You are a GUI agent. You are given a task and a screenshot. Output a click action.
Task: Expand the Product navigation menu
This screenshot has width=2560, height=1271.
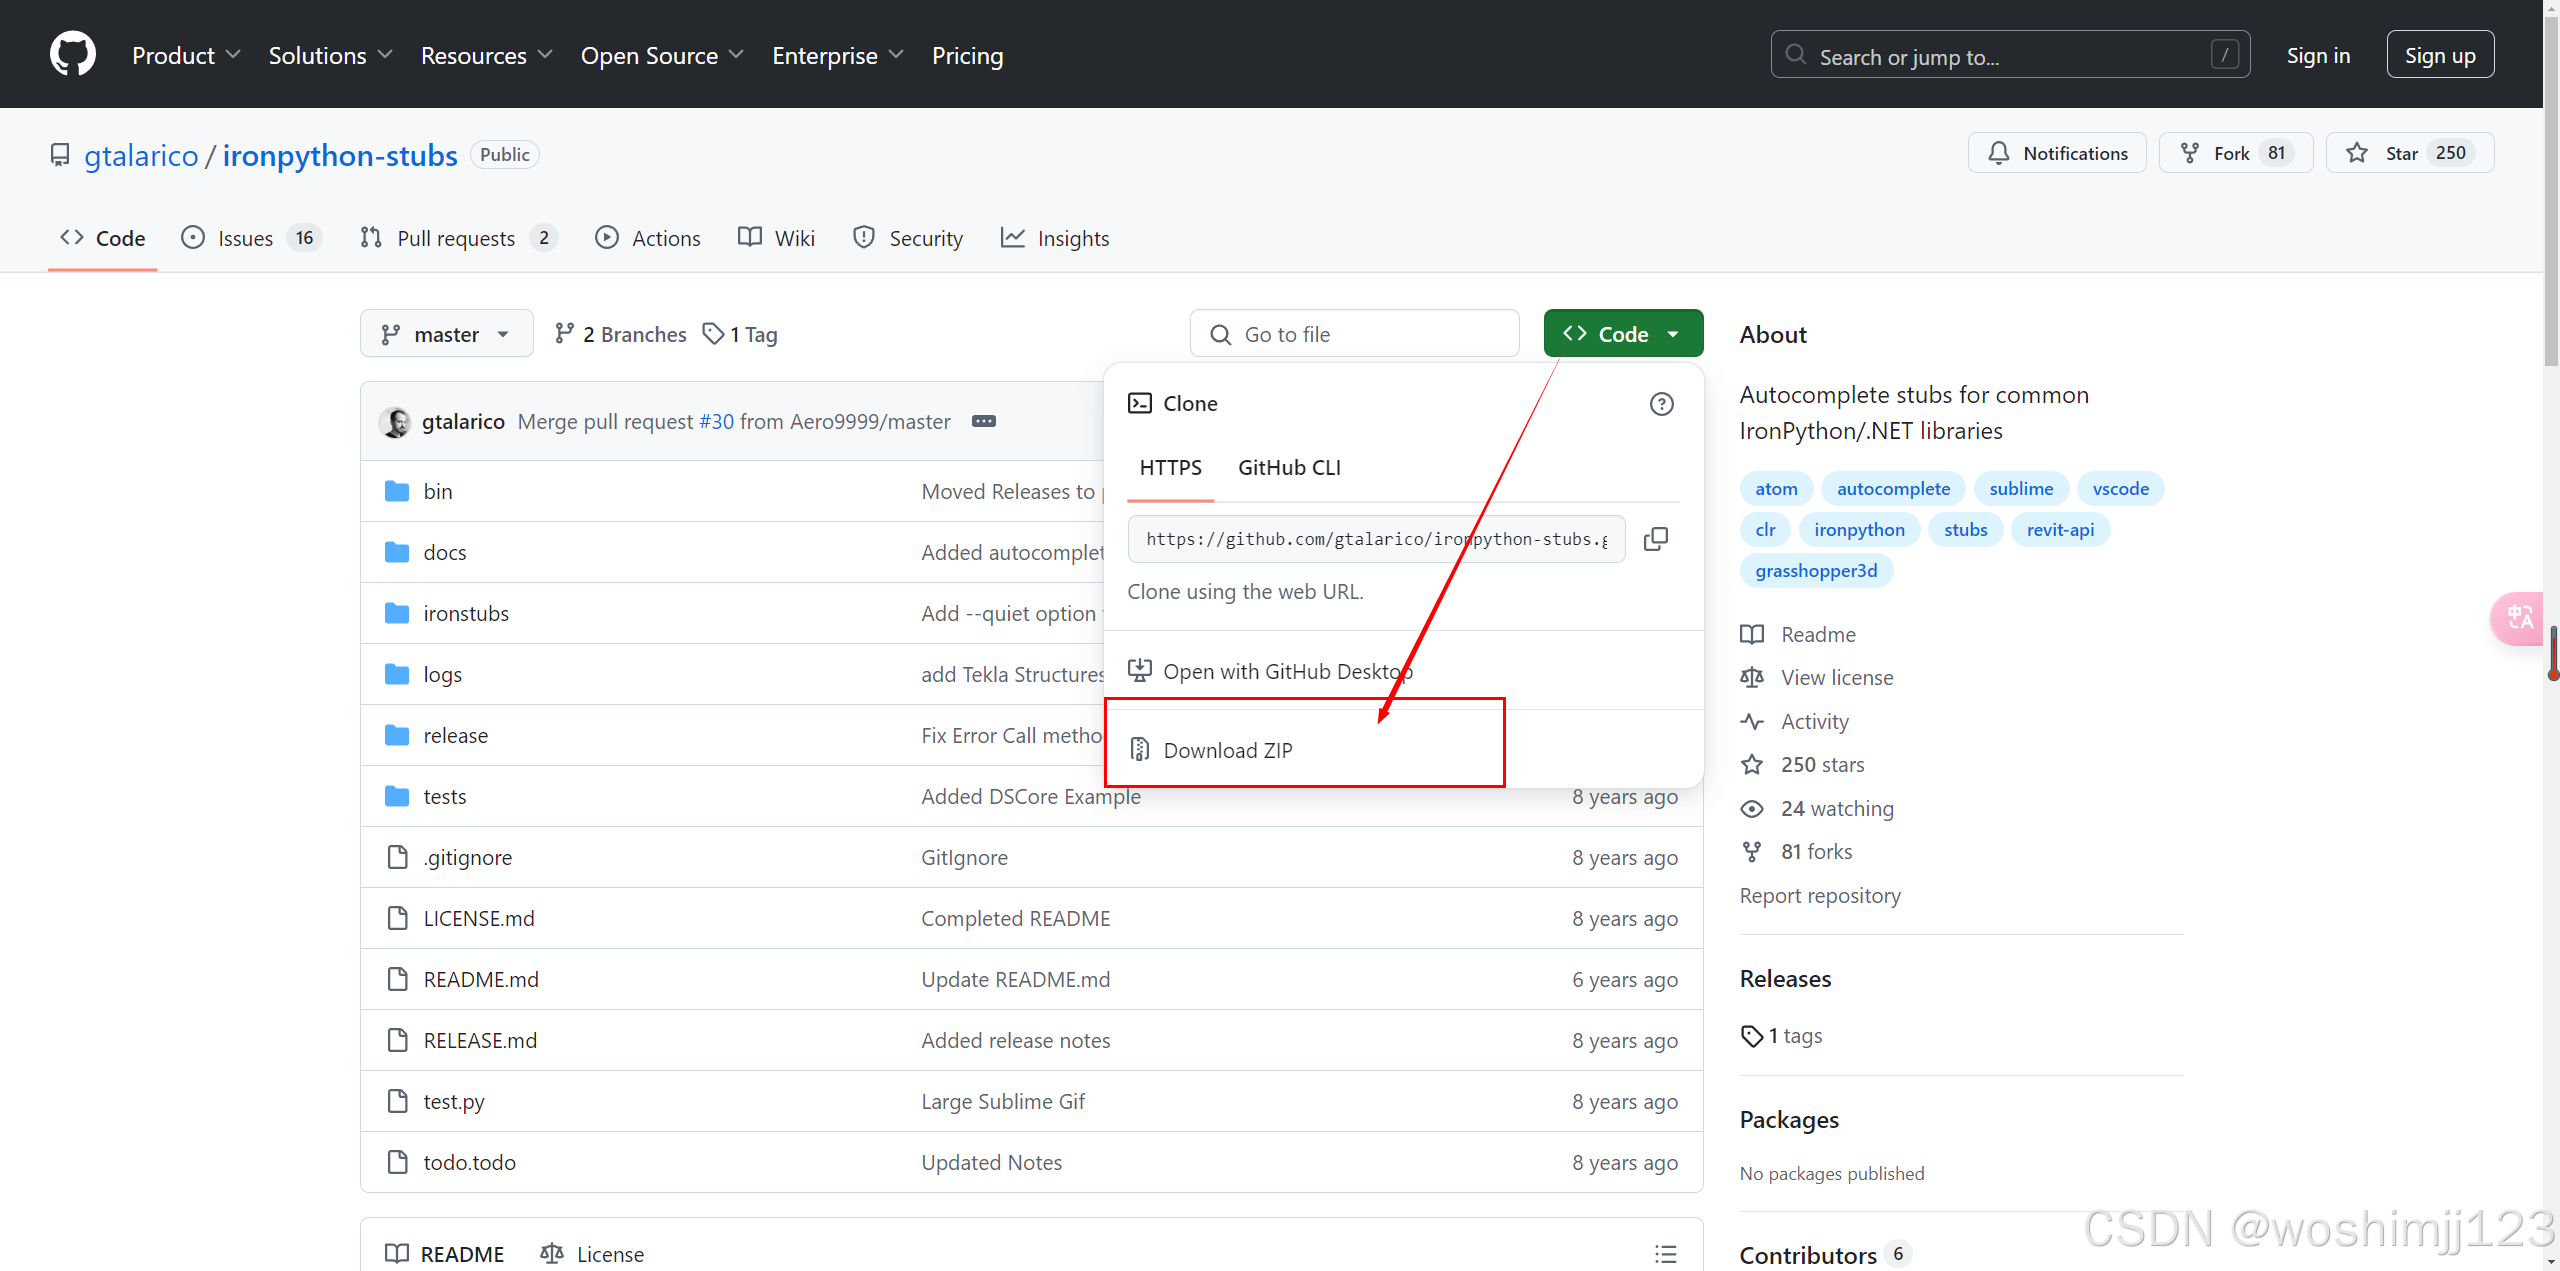tap(185, 55)
